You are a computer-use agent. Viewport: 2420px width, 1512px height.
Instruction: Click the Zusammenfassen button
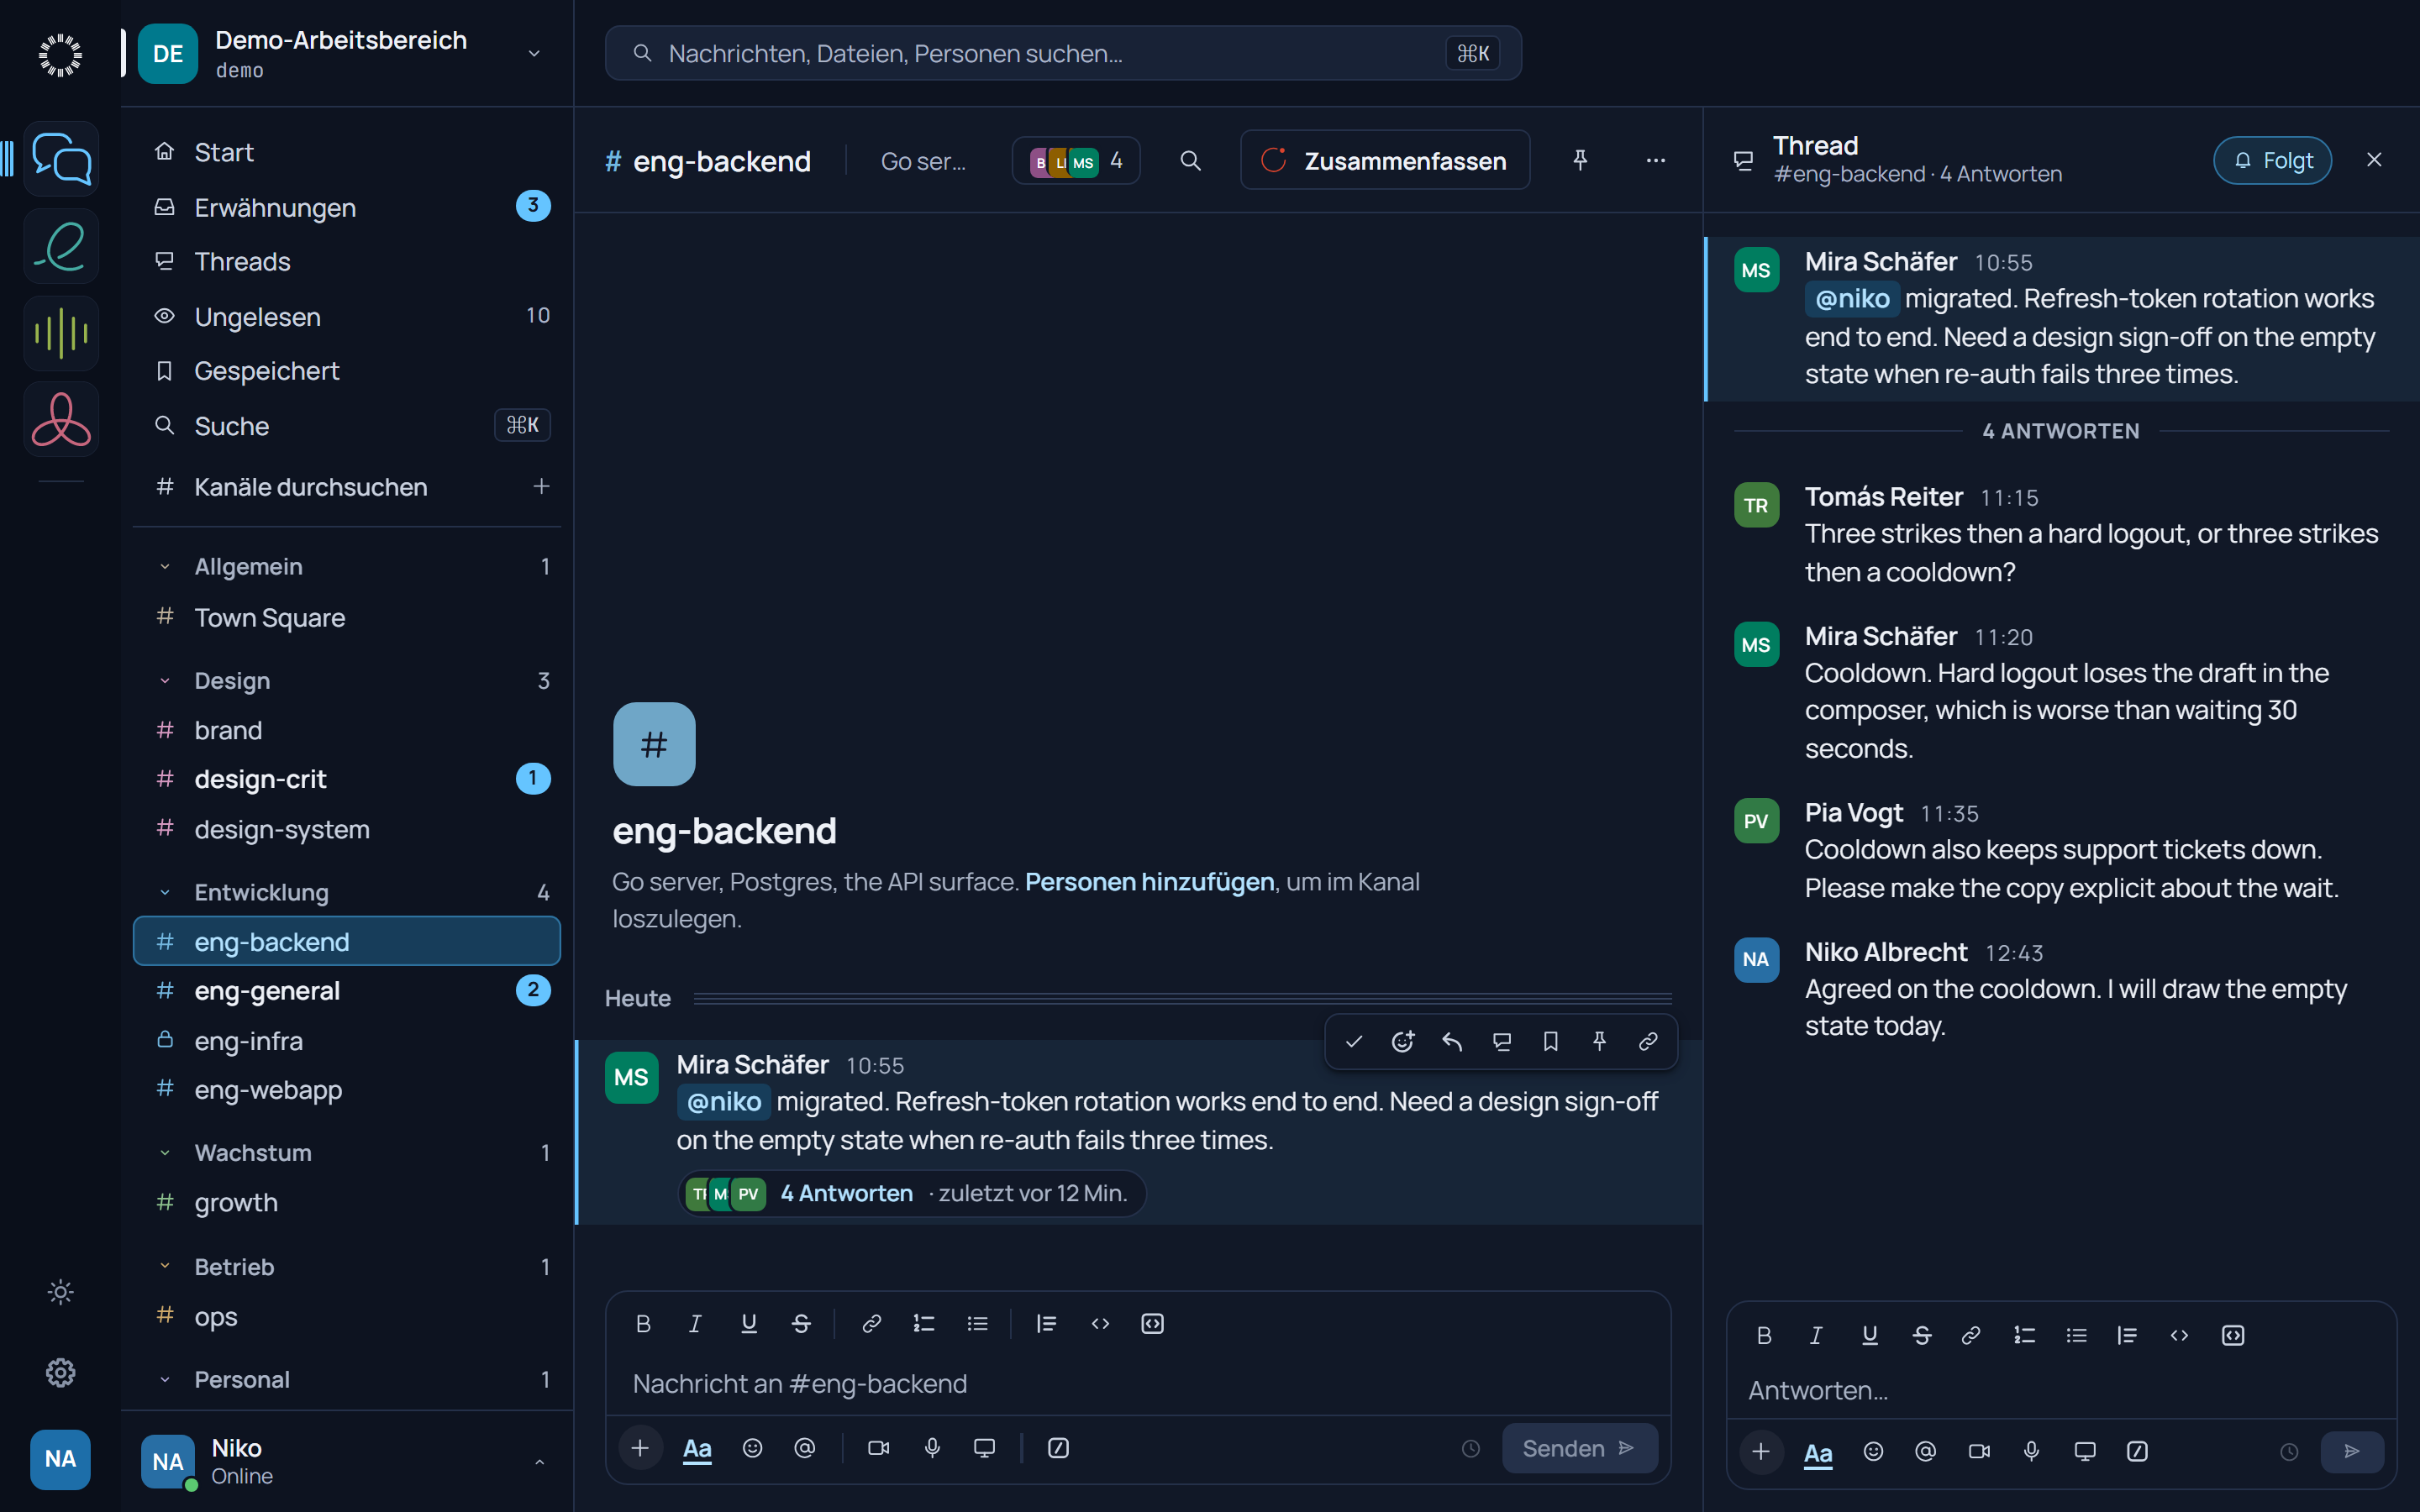pyautogui.click(x=1385, y=161)
